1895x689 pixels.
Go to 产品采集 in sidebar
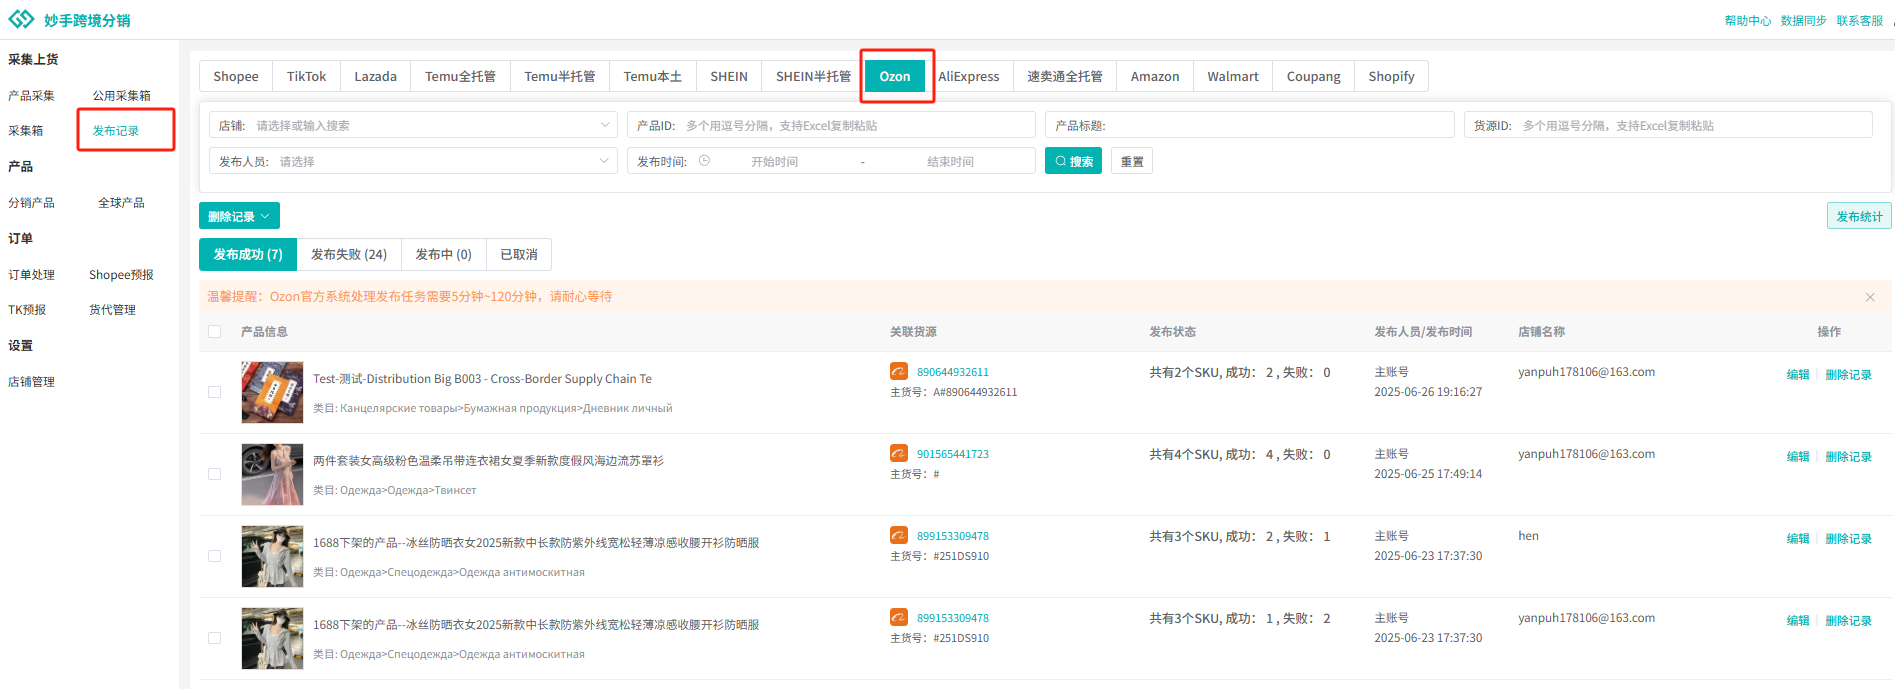coord(31,95)
